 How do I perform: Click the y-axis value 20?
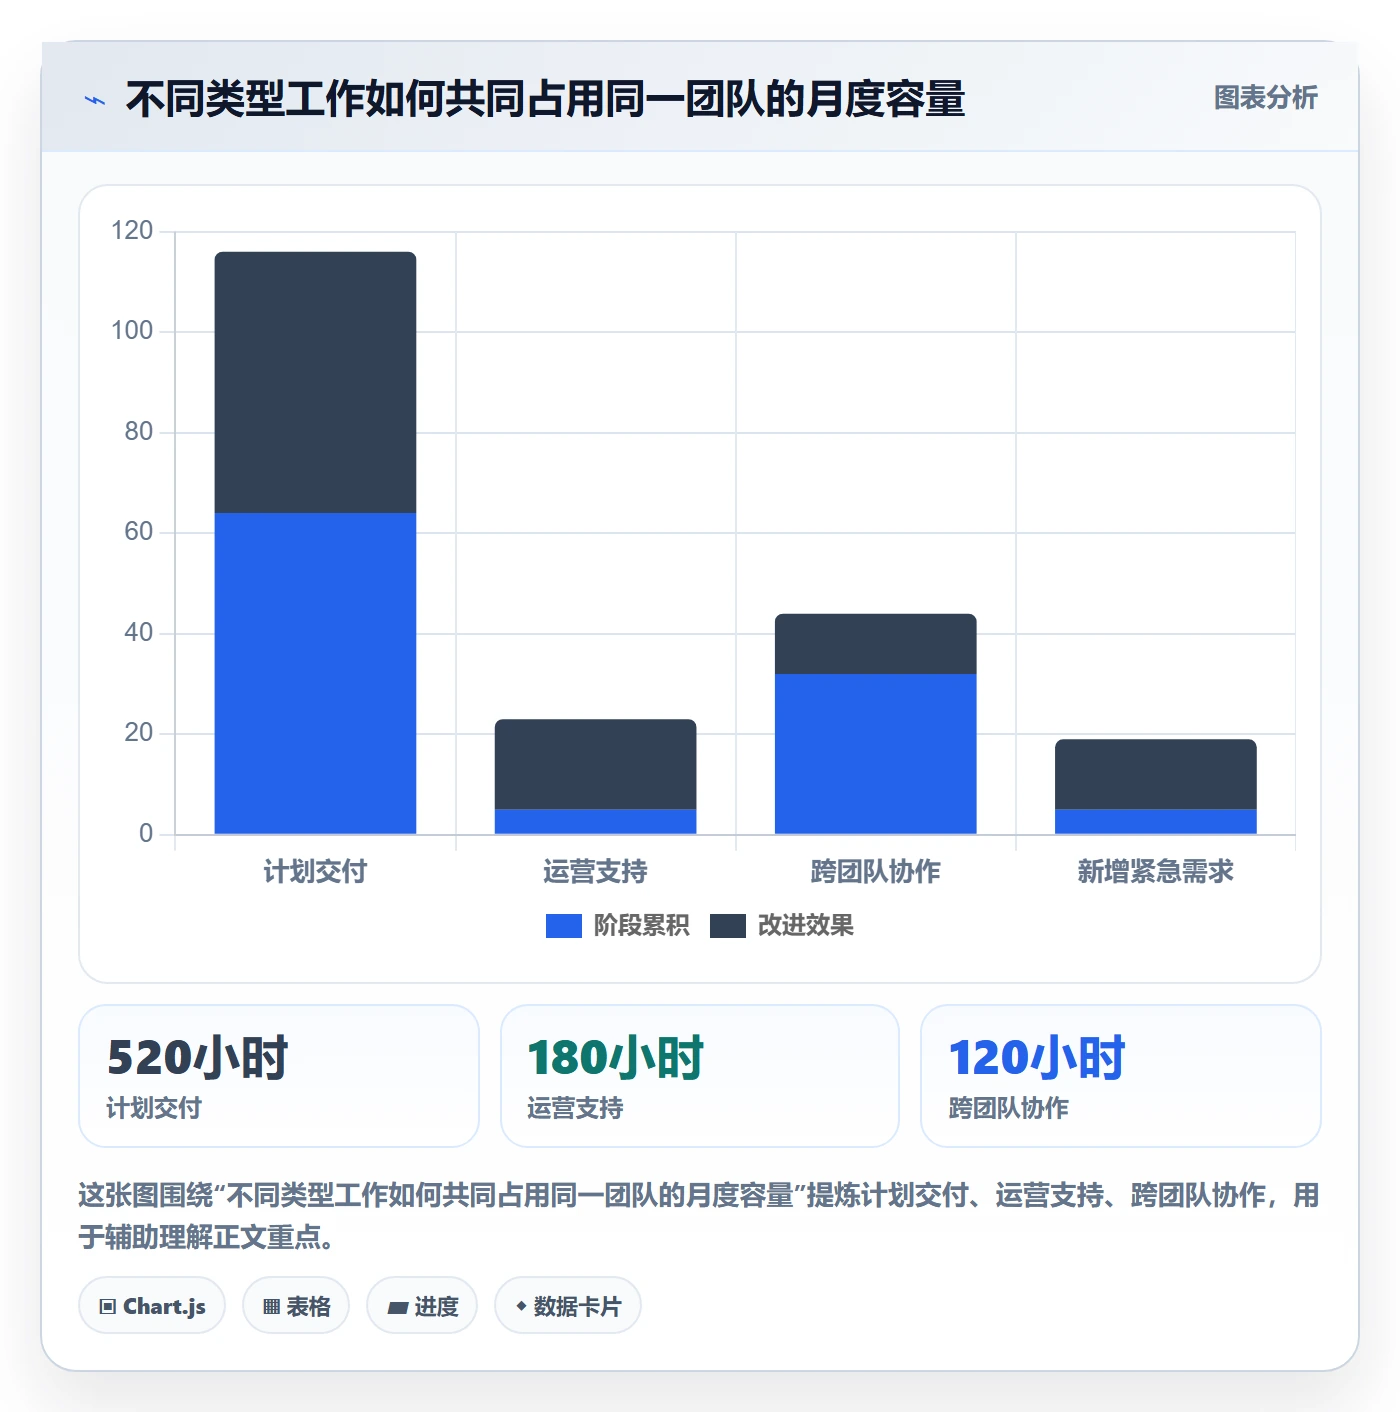pos(139,733)
